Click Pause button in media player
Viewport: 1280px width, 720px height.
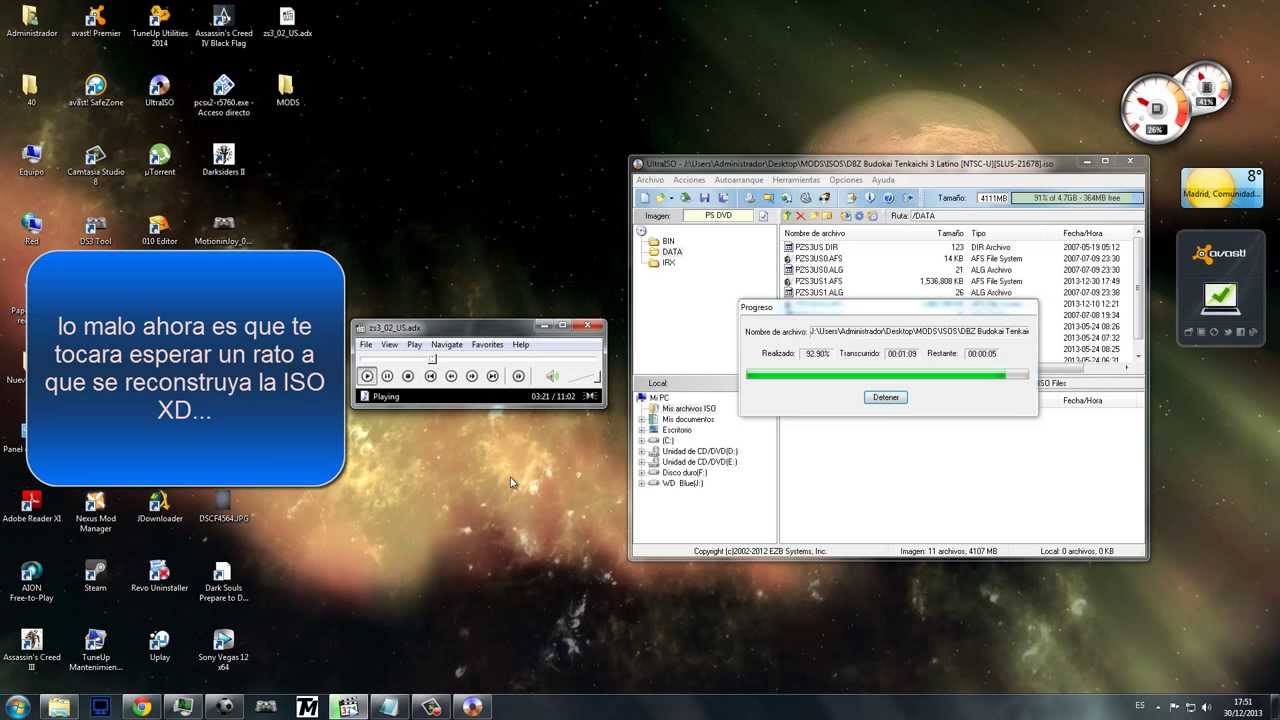[387, 376]
